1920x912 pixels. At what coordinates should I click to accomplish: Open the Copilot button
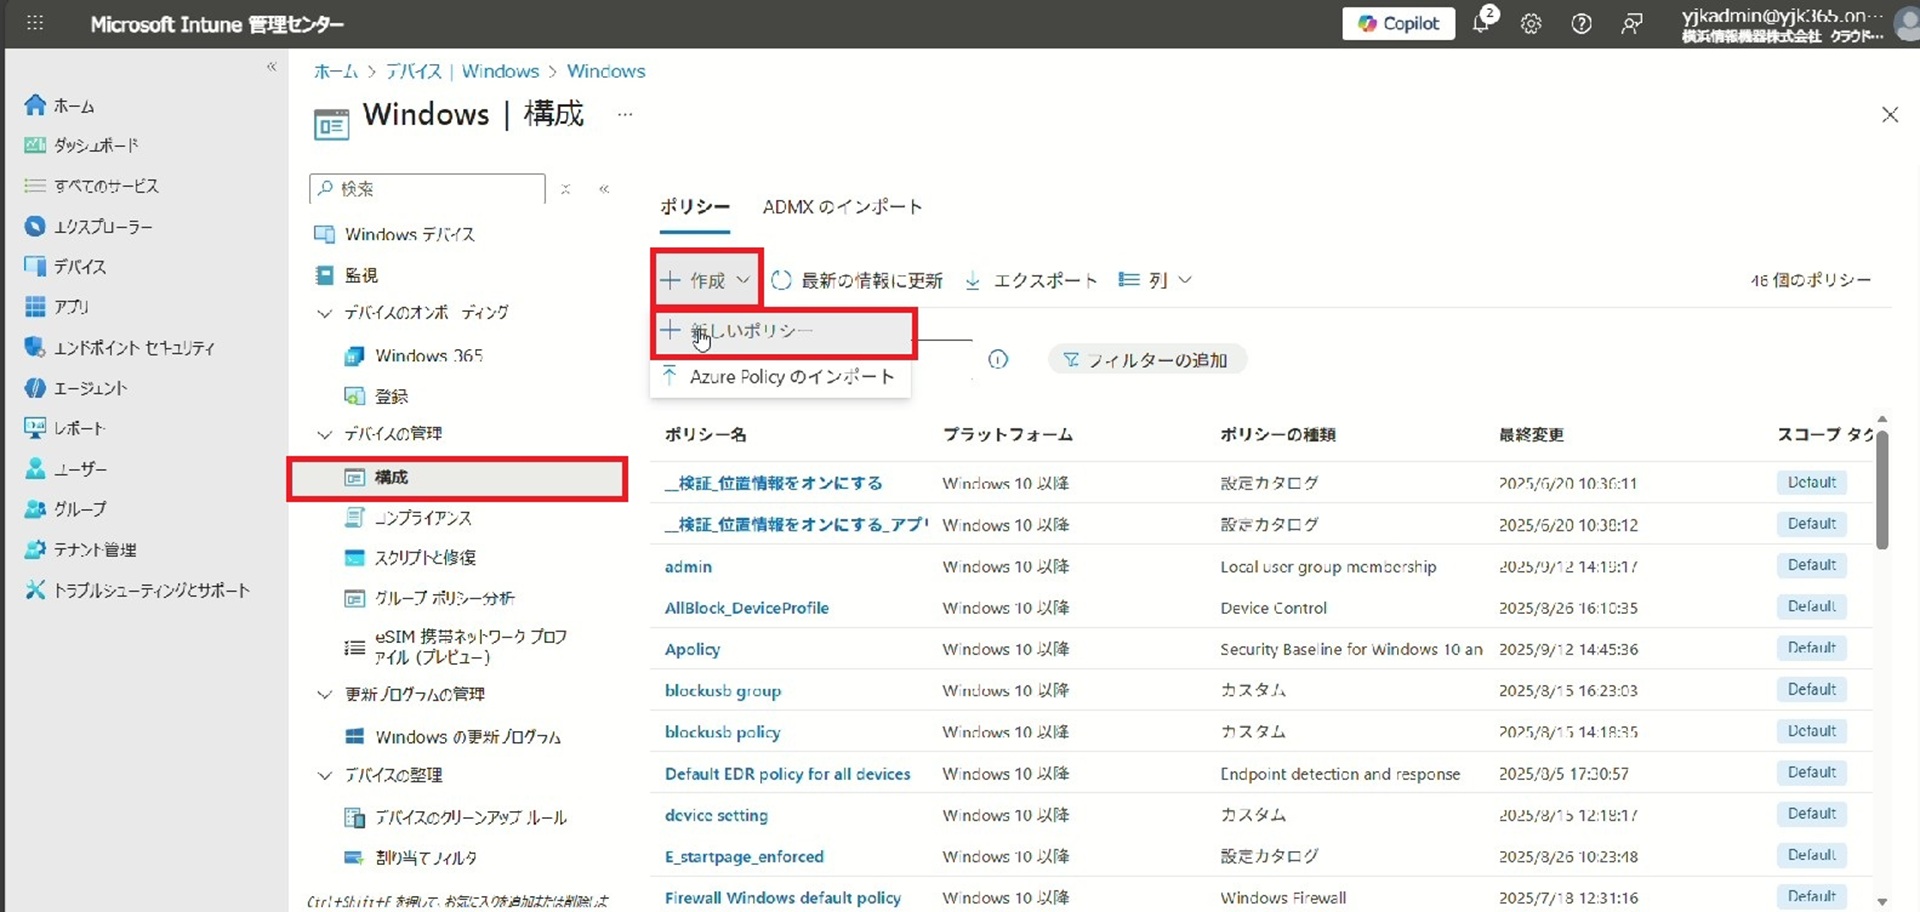[1398, 24]
